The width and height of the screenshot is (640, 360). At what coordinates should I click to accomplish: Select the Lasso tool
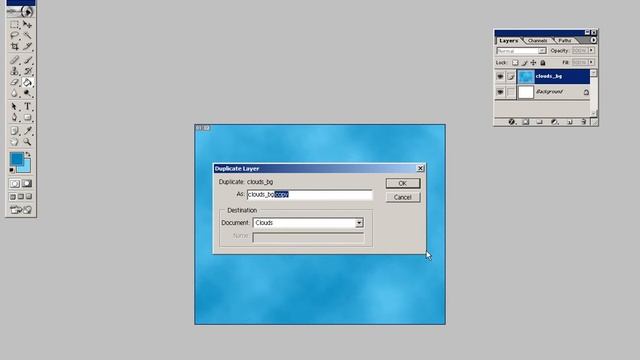click(x=14, y=36)
